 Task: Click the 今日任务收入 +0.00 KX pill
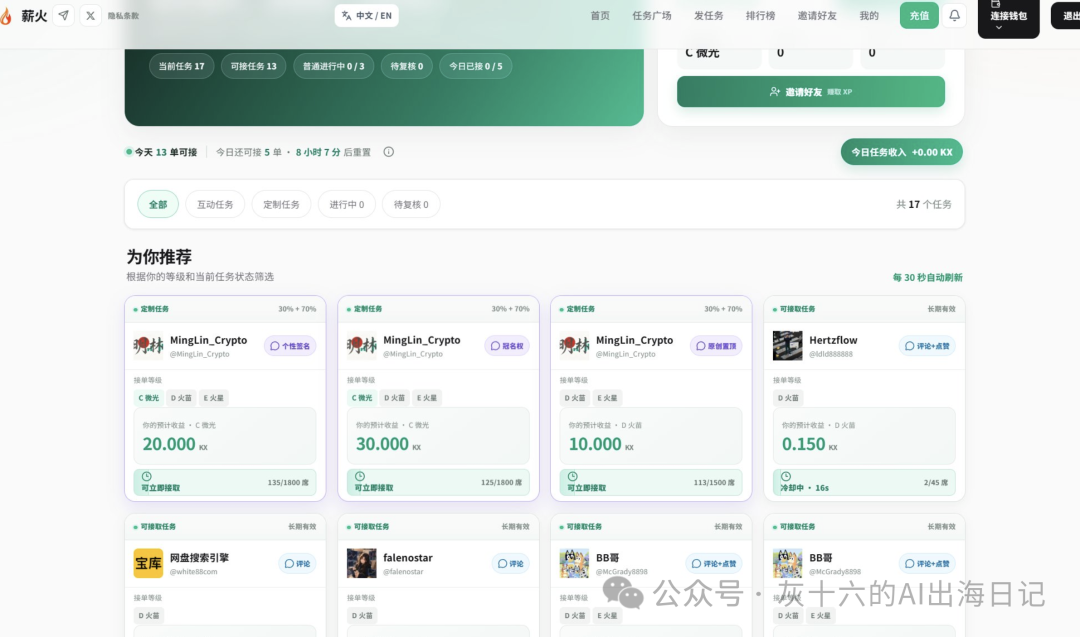[902, 152]
